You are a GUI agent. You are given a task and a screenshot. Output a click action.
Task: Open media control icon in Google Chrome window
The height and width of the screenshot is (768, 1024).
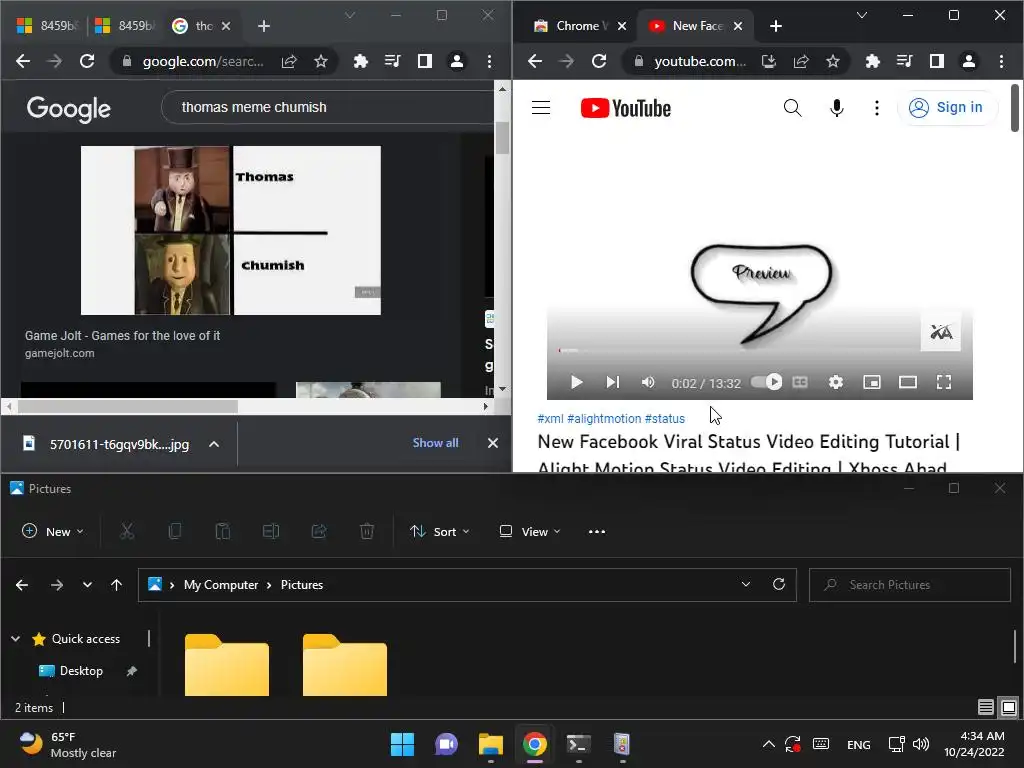tap(392, 61)
